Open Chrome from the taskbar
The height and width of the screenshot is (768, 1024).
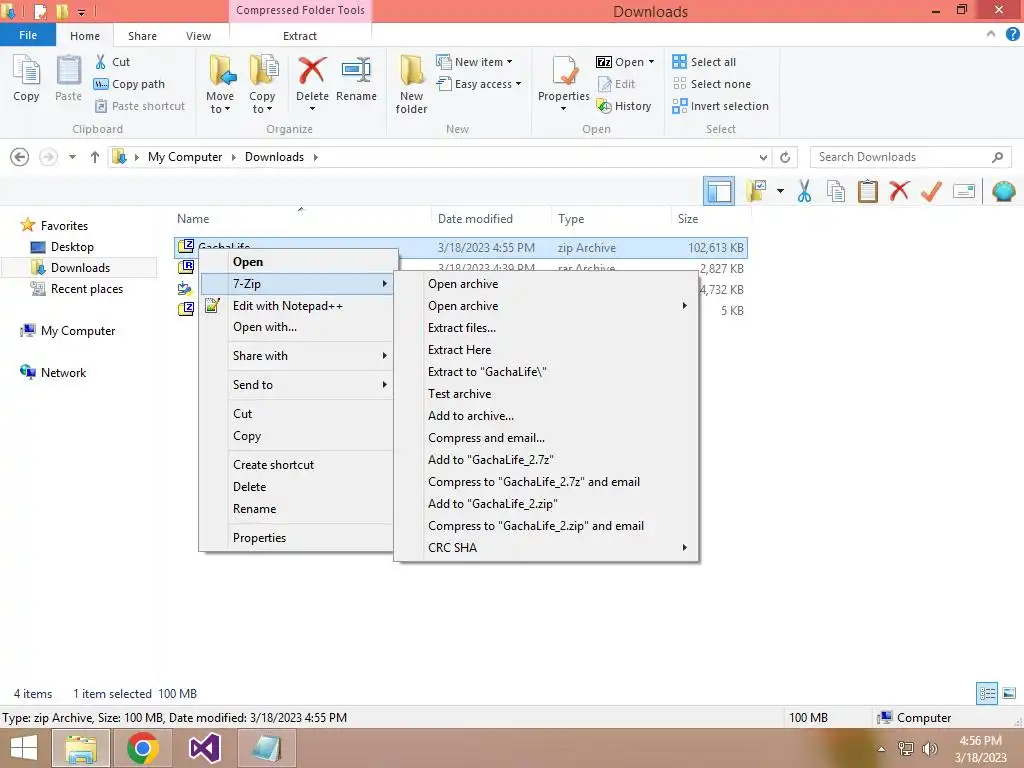(142, 748)
